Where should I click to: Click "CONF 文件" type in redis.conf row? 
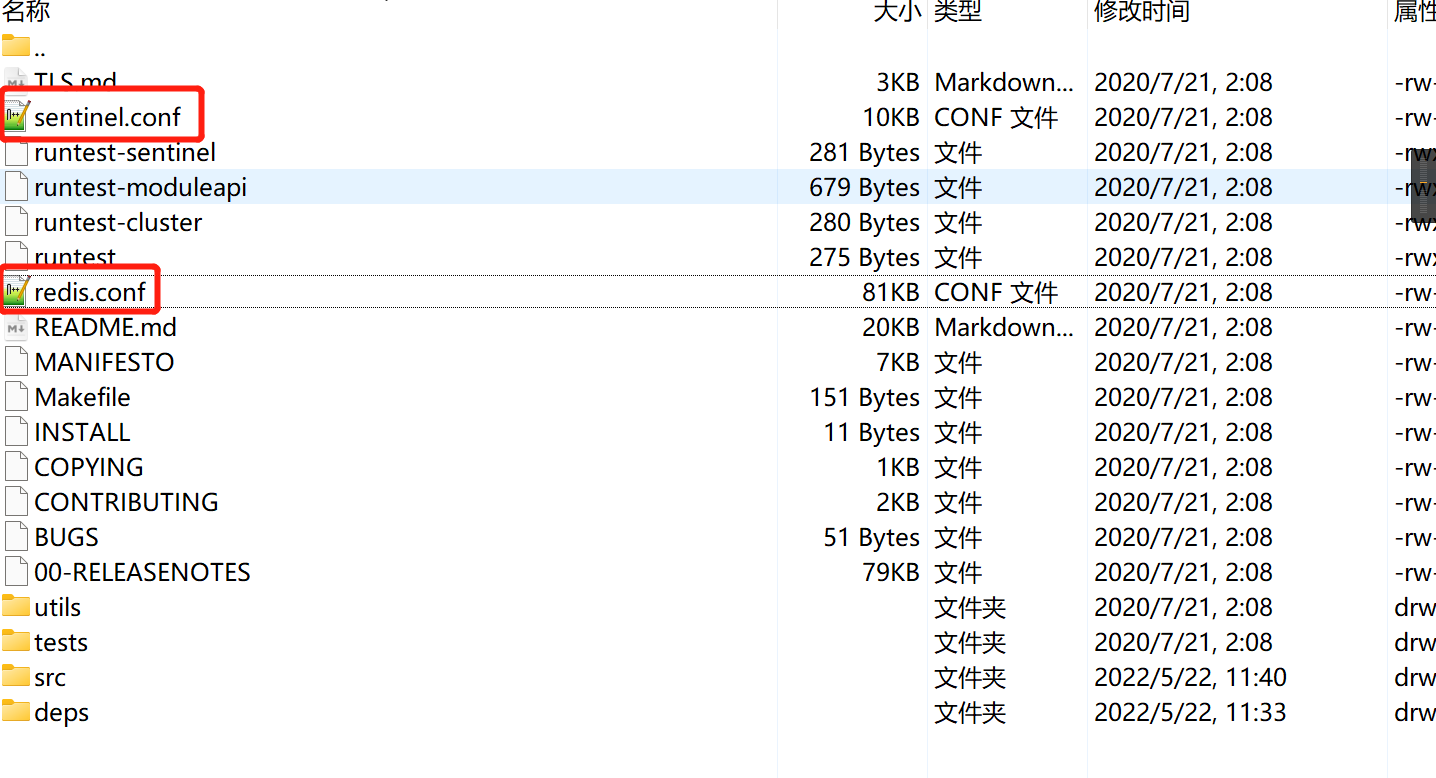(996, 292)
